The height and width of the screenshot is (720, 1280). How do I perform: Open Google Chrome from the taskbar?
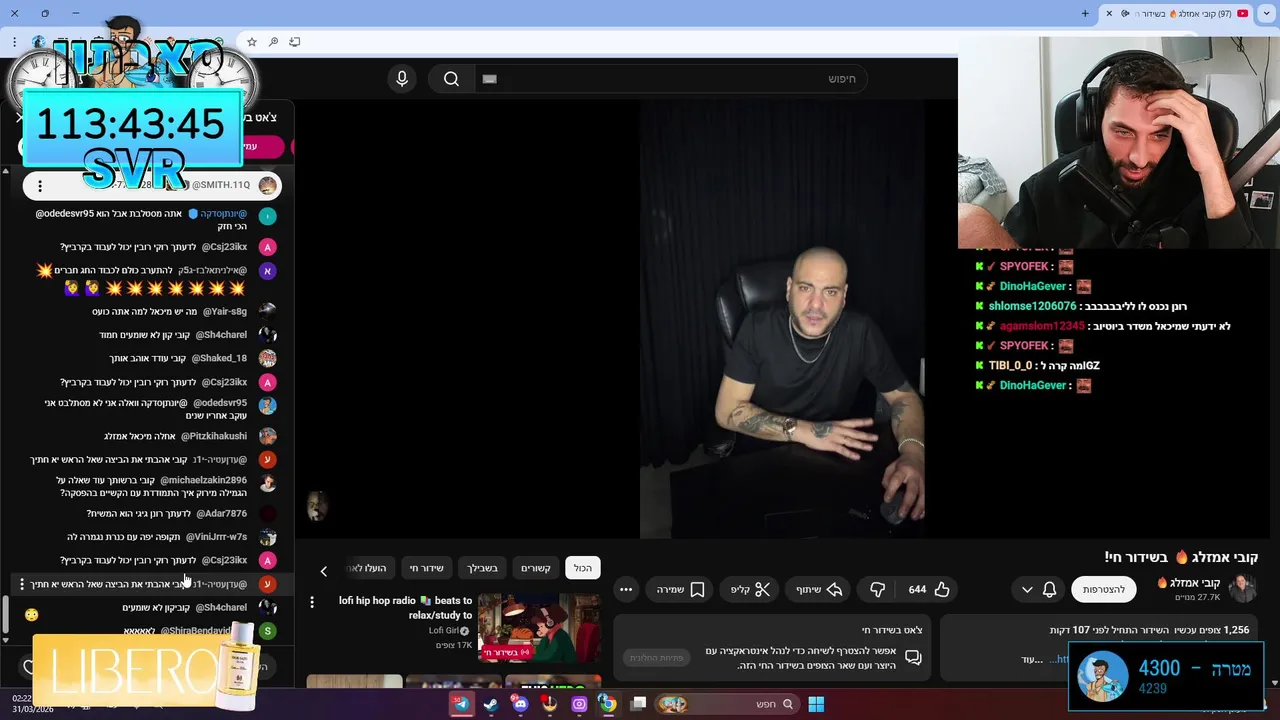[x=607, y=704]
